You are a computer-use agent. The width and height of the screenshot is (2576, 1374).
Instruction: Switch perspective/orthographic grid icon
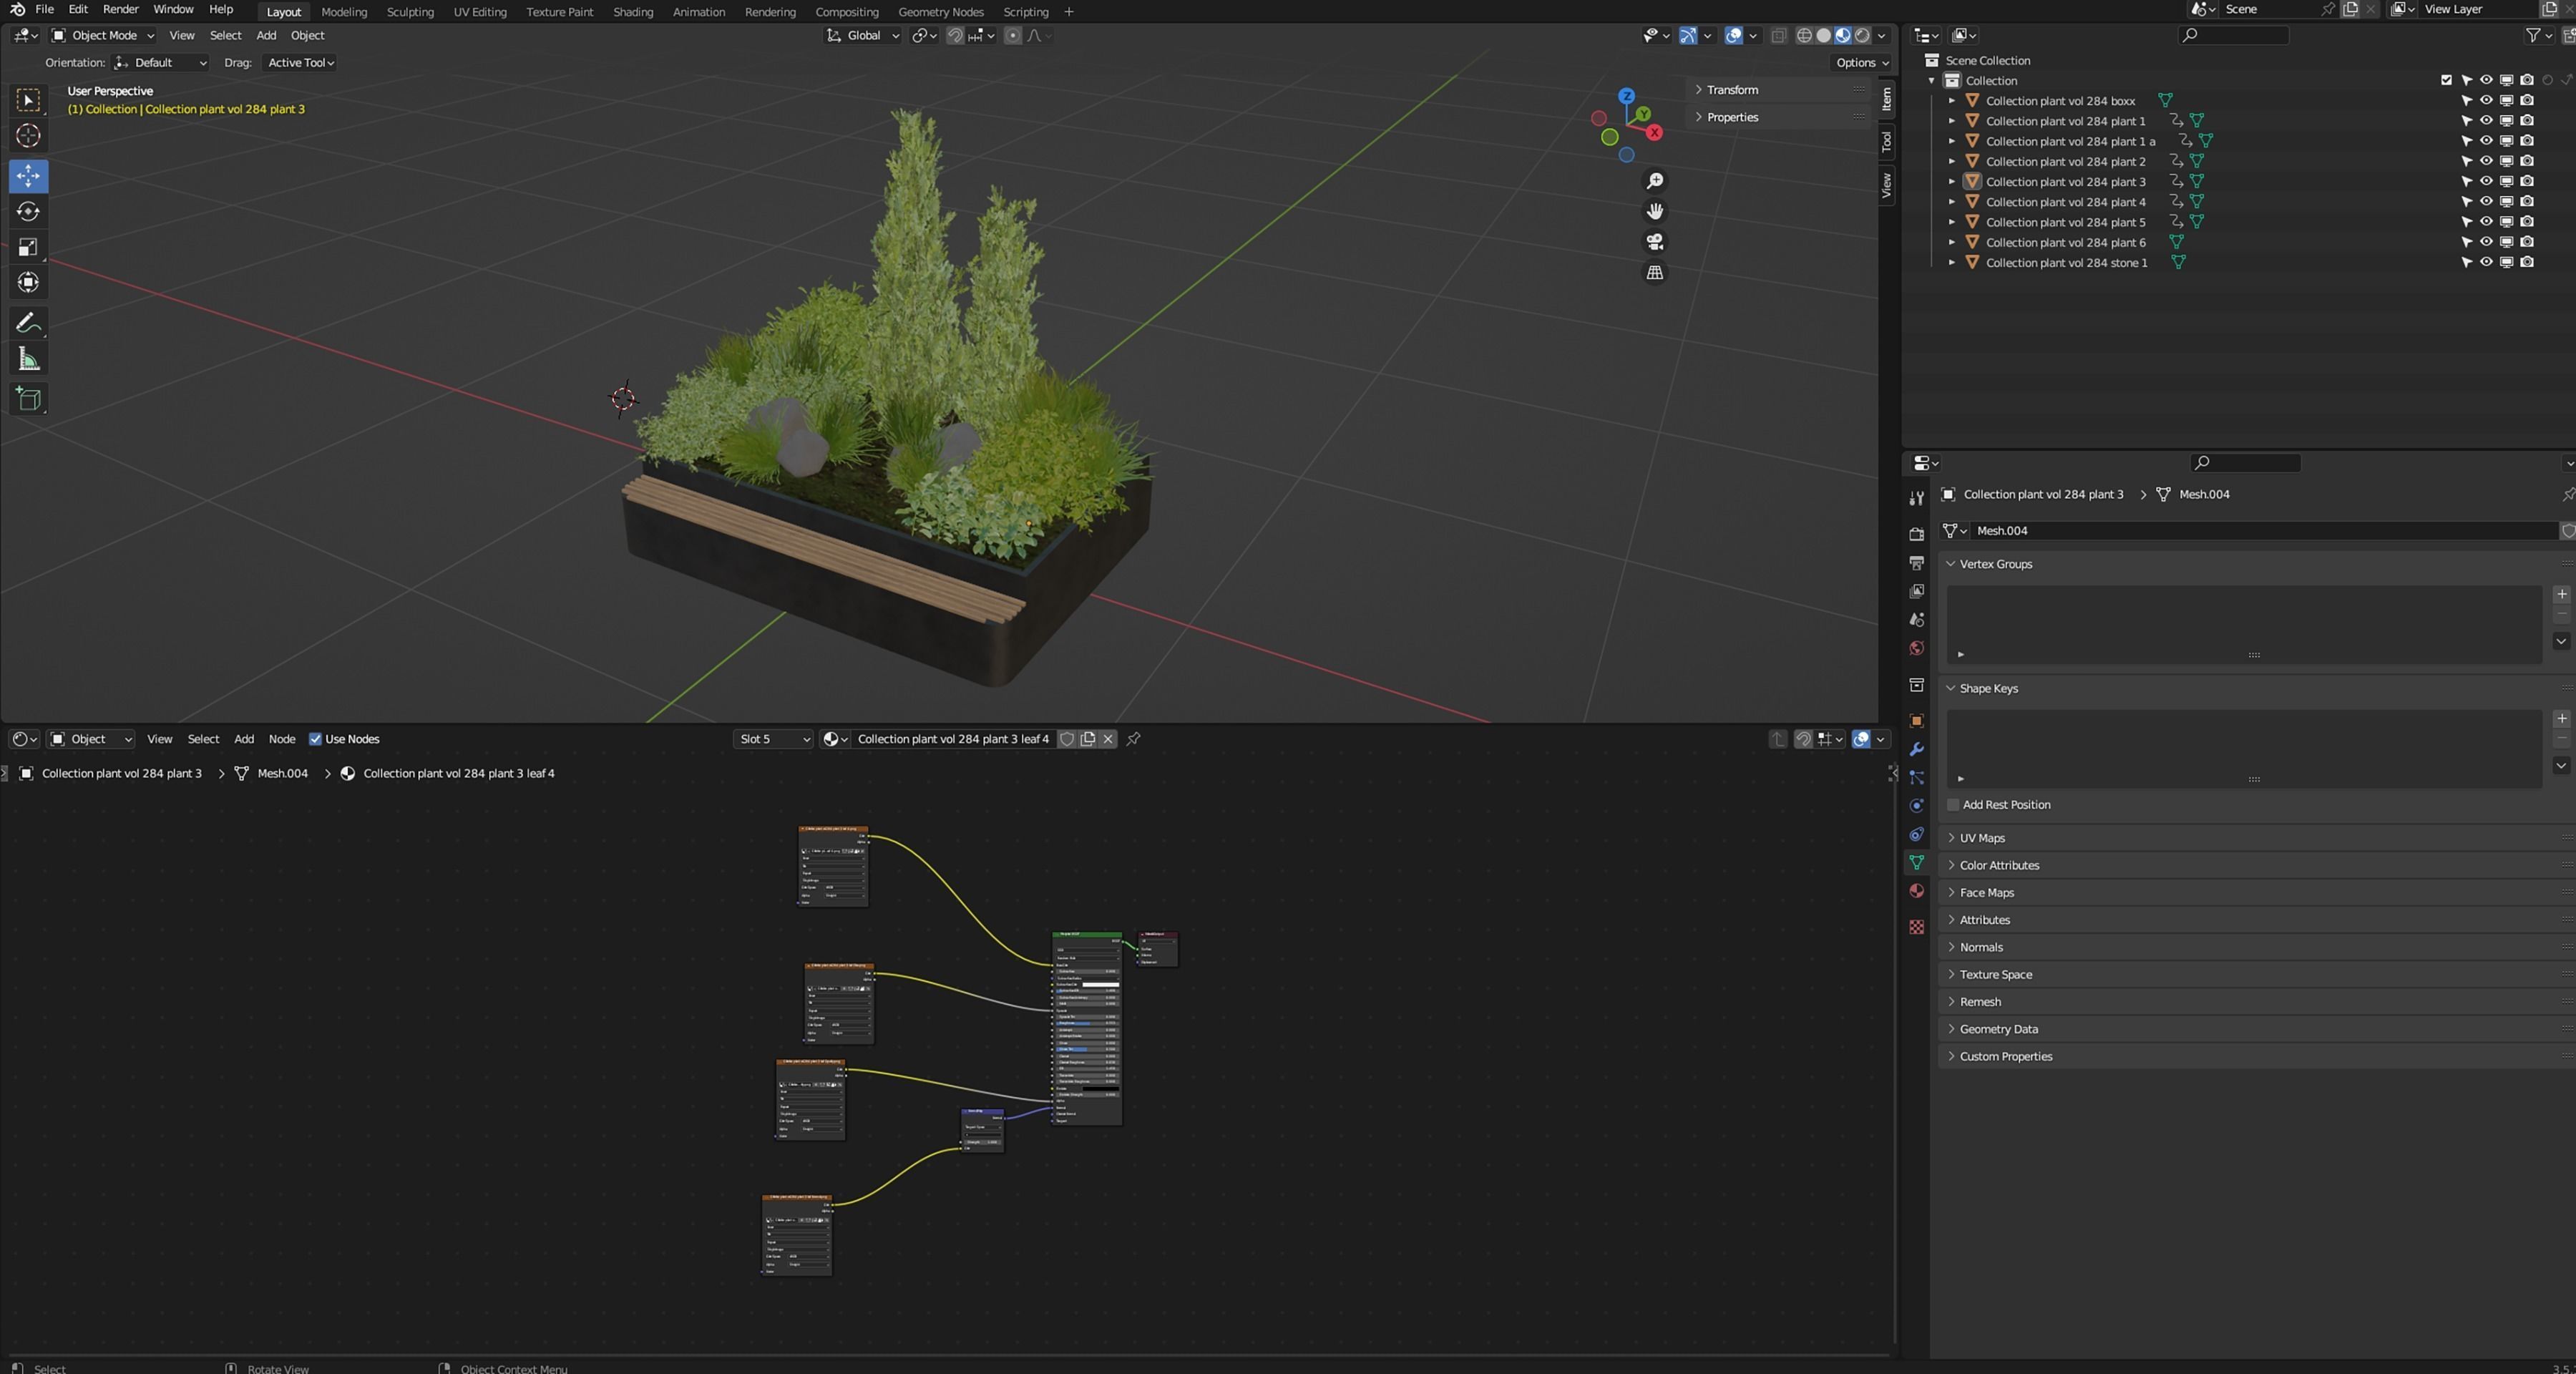(x=1655, y=273)
